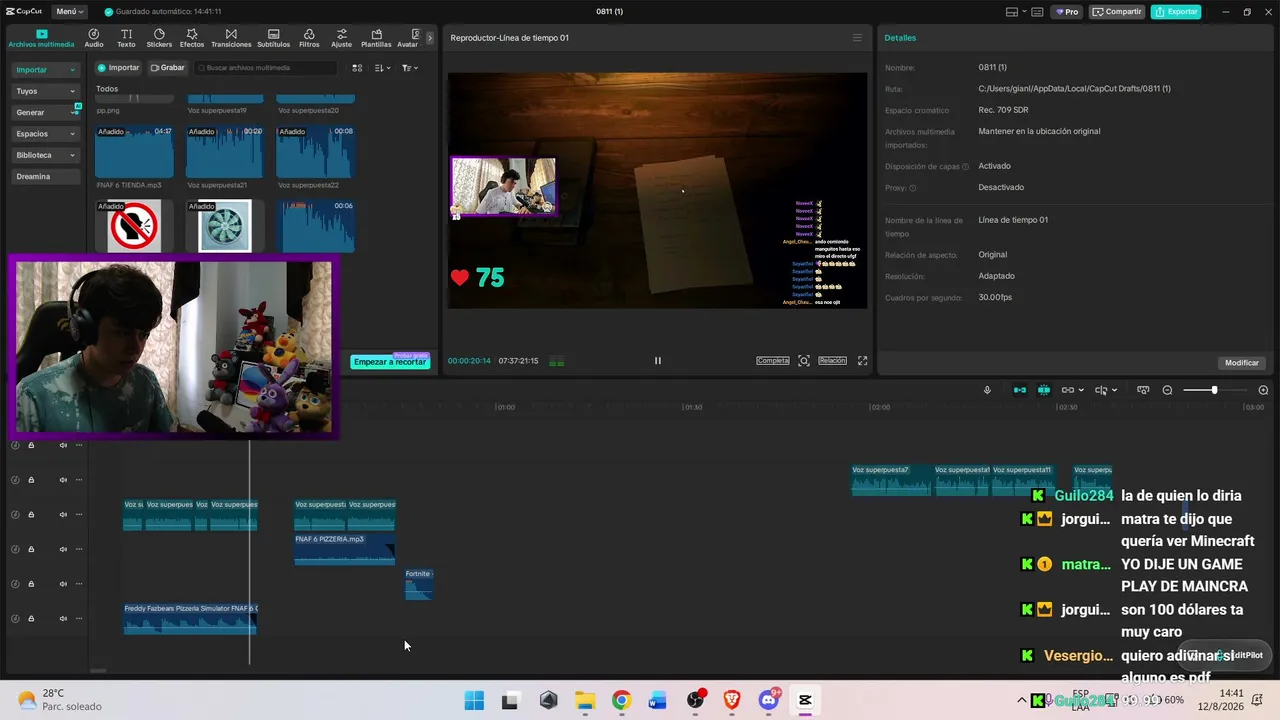Click the Proxy info help icon

pyautogui.click(x=913, y=188)
